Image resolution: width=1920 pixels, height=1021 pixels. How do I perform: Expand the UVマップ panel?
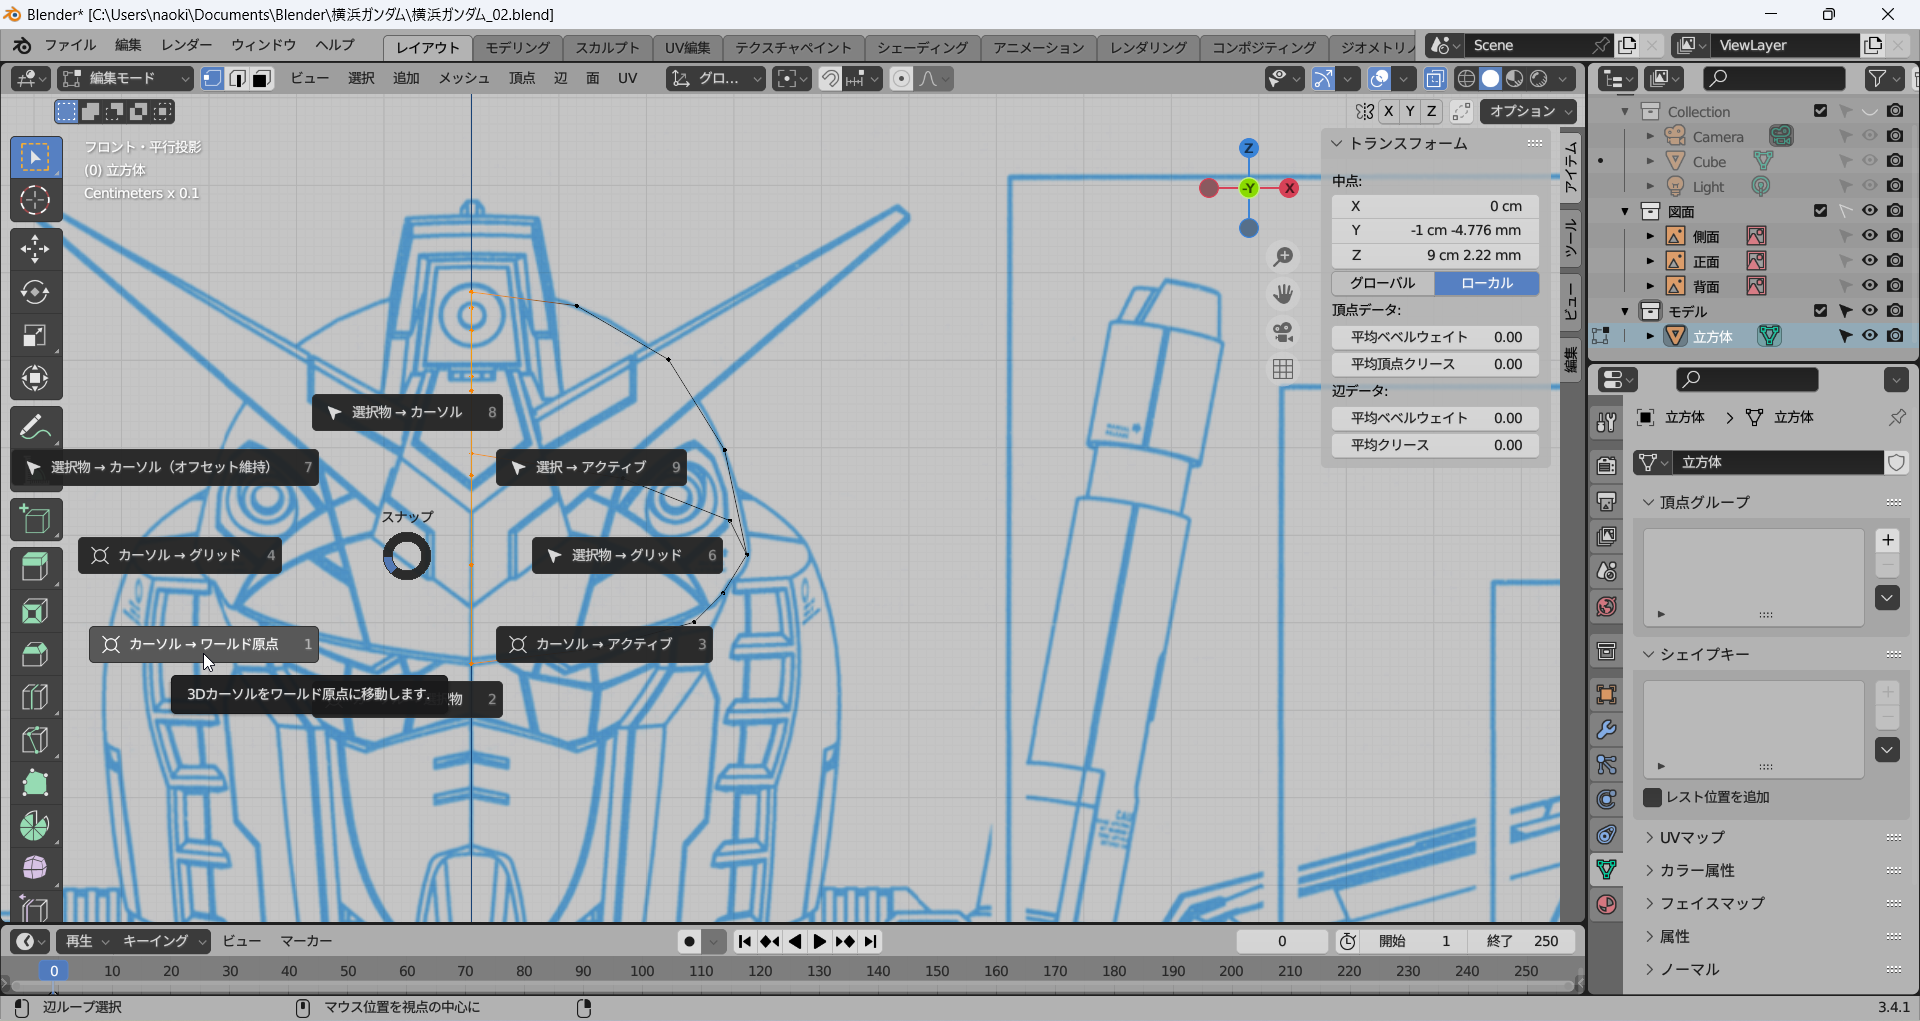1692,837
